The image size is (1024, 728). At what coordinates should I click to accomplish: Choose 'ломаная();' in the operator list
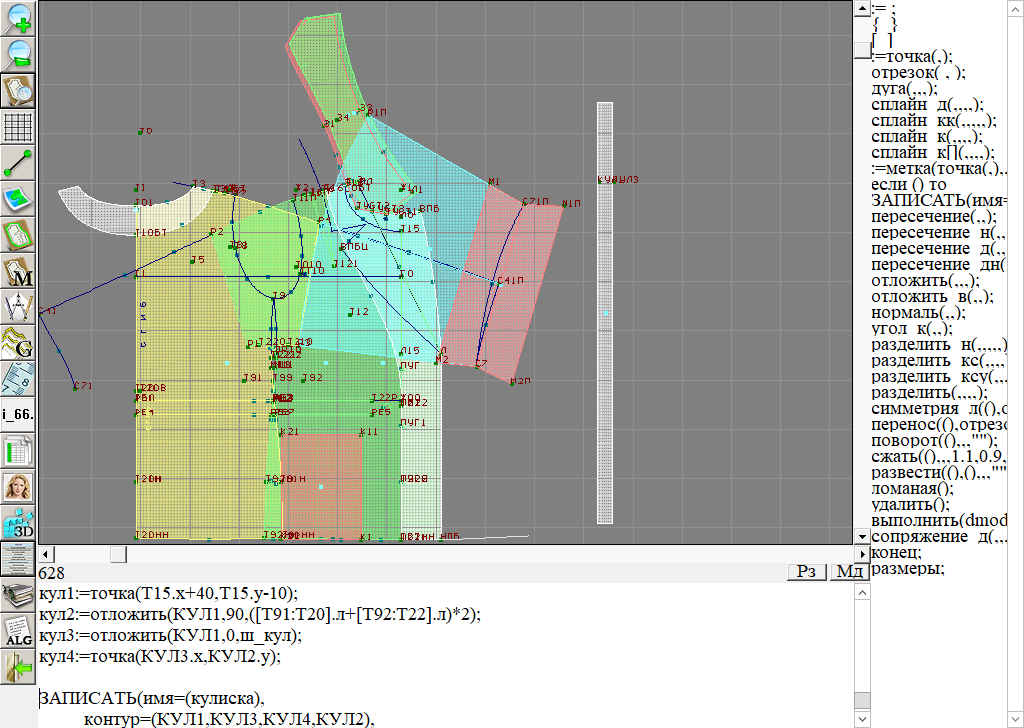point(912,488)
